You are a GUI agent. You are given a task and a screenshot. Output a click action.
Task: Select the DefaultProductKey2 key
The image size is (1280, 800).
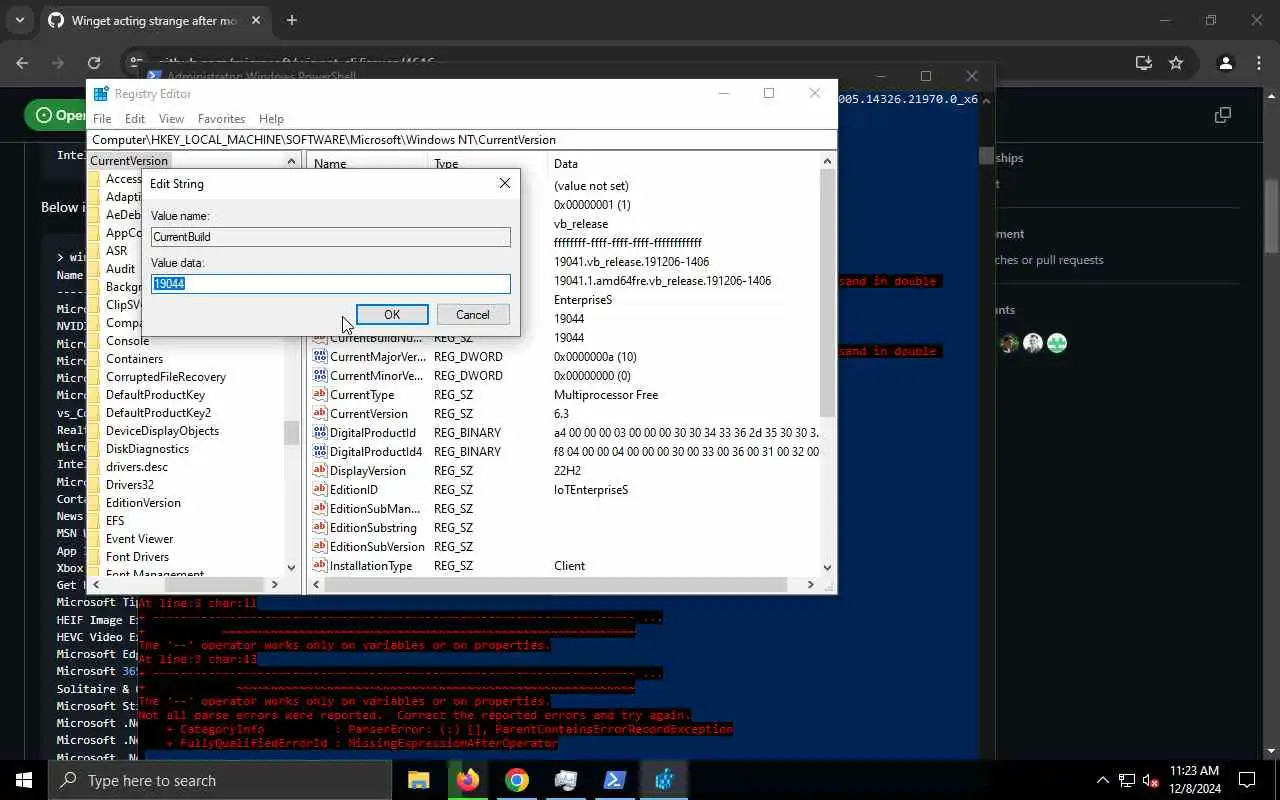[x=158, y=413]
